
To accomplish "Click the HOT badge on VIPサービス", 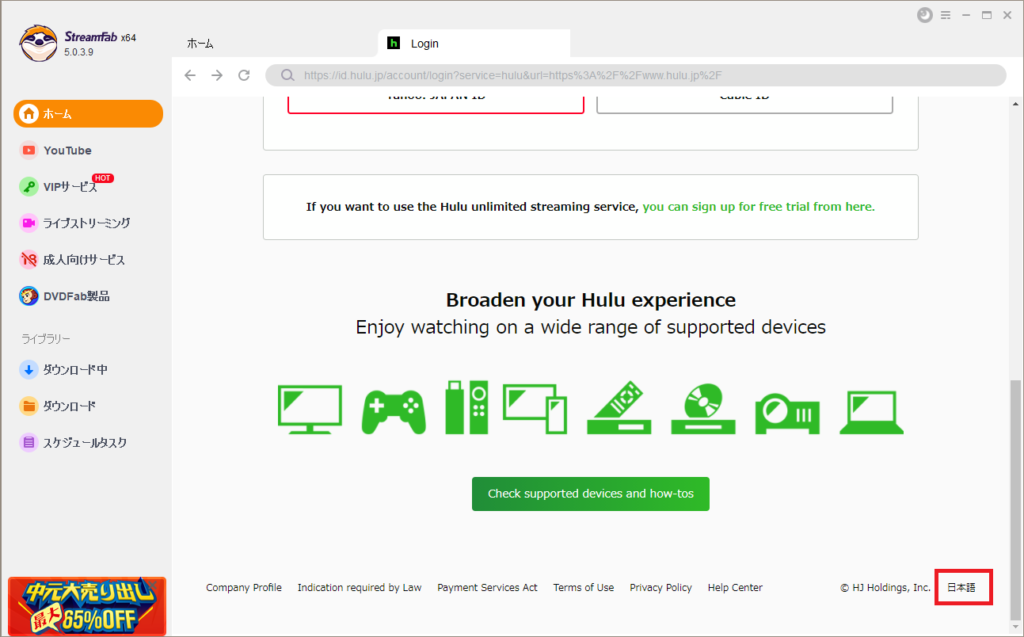I will click(x=103, y=178).
